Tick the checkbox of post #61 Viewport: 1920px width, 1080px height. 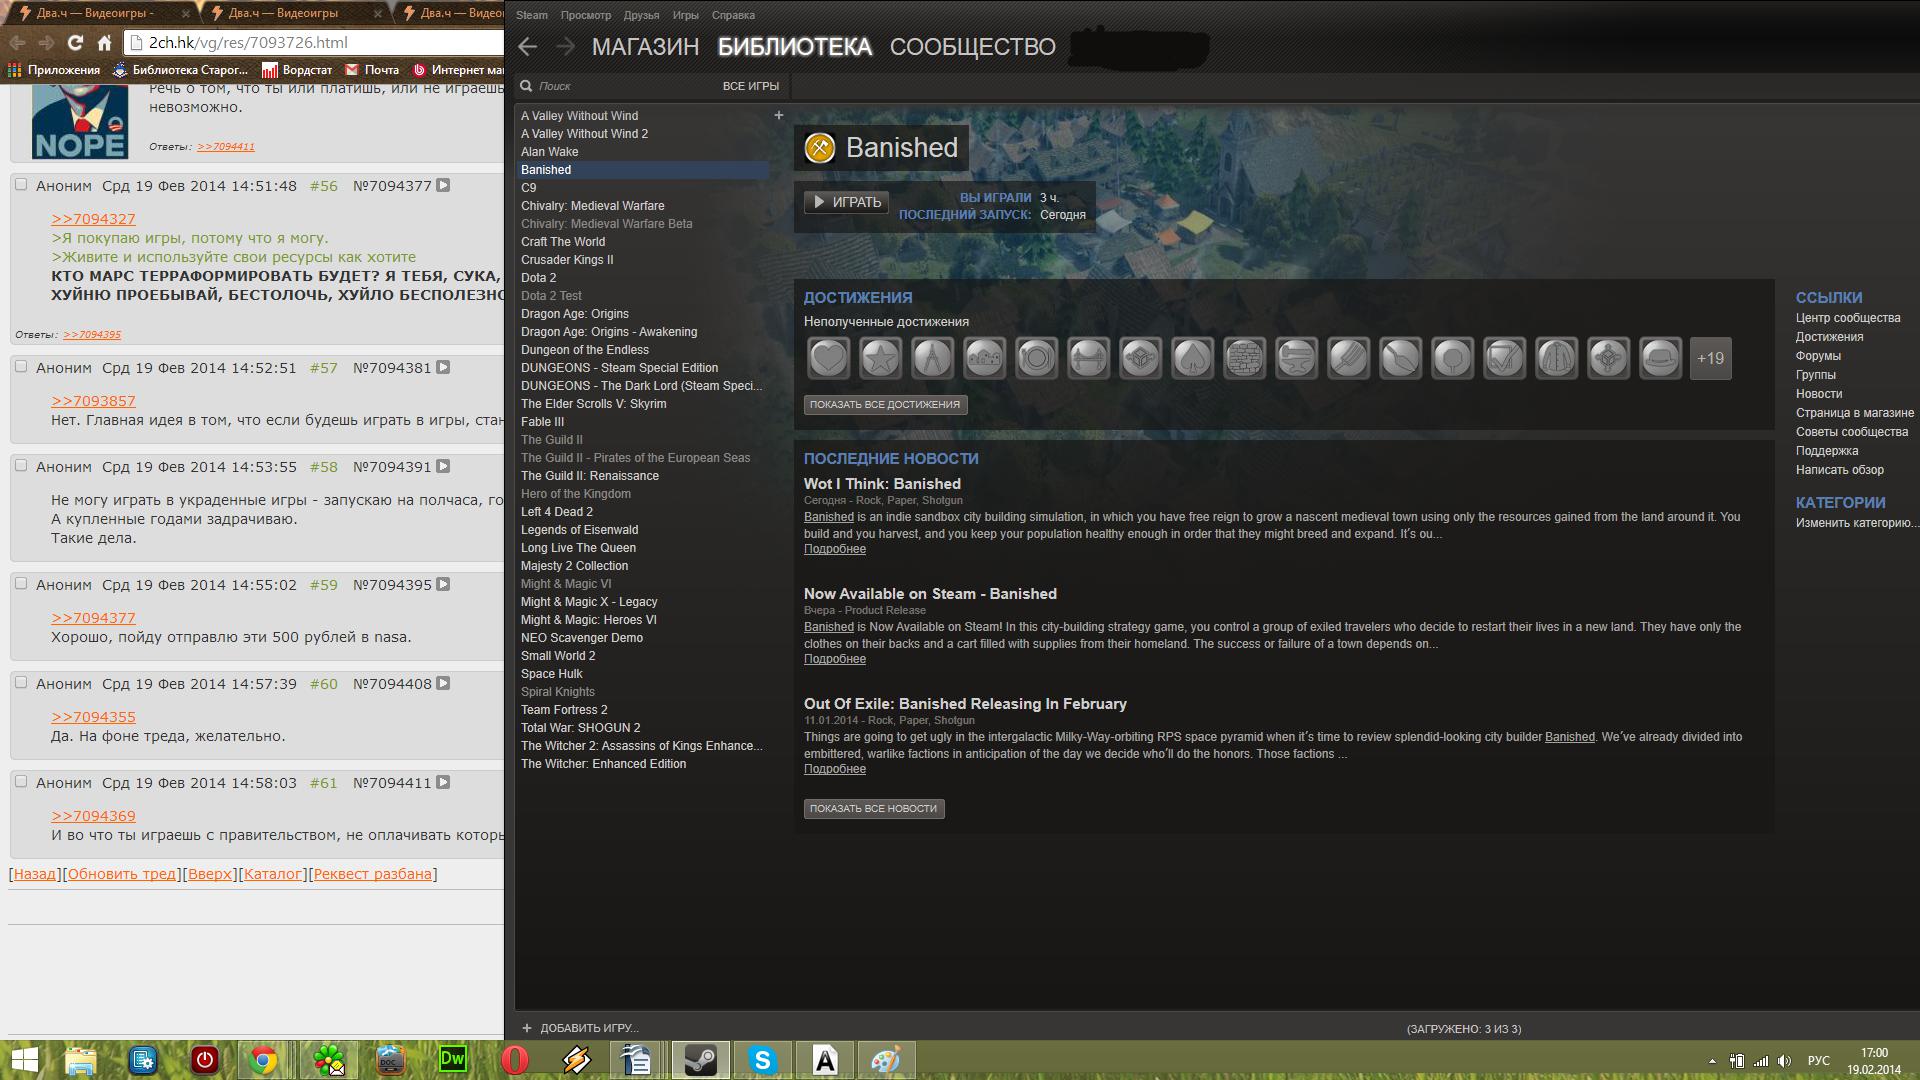coord(21,782)
